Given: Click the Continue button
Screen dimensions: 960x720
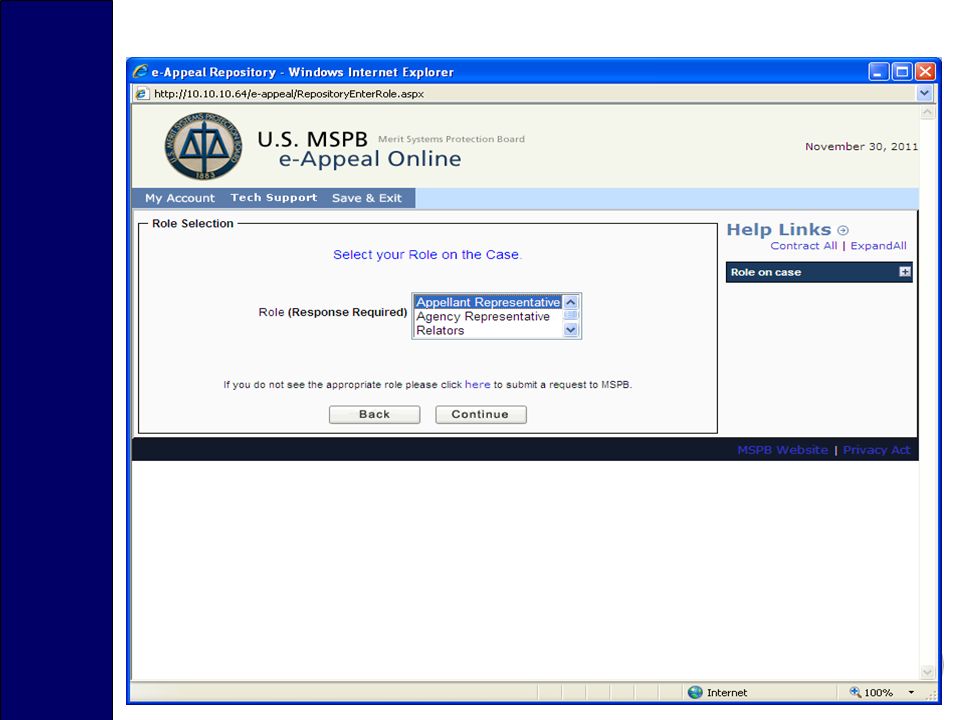Looking at the screenshot, I should point(481,414).
